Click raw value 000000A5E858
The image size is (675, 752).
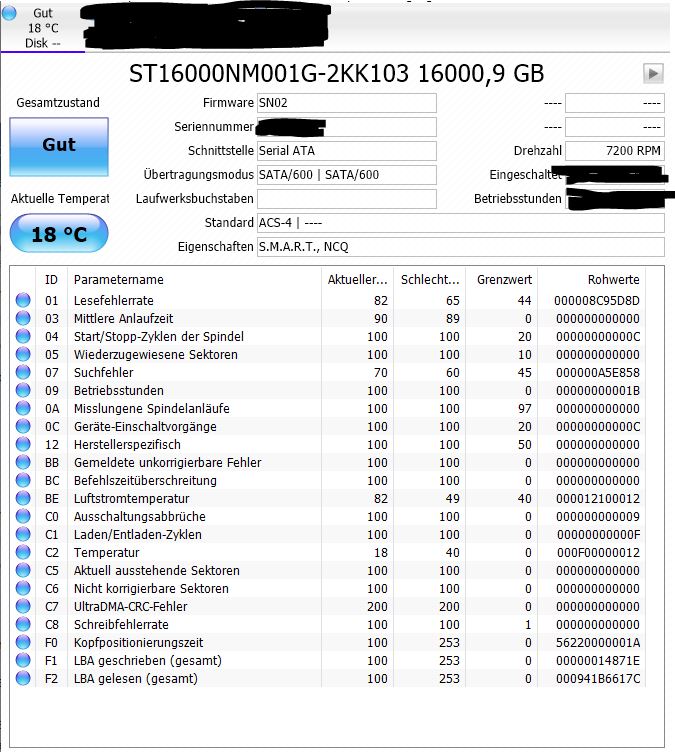(598, 373)
